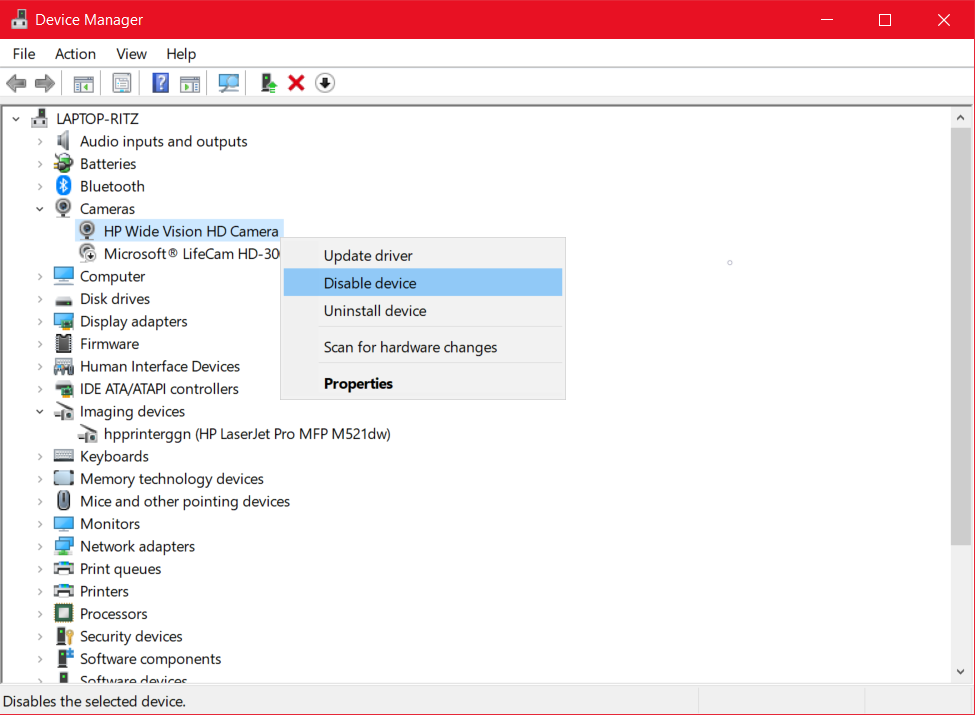
Task: Click the Back arrow in the toolbar
Action: coord(16,83)
